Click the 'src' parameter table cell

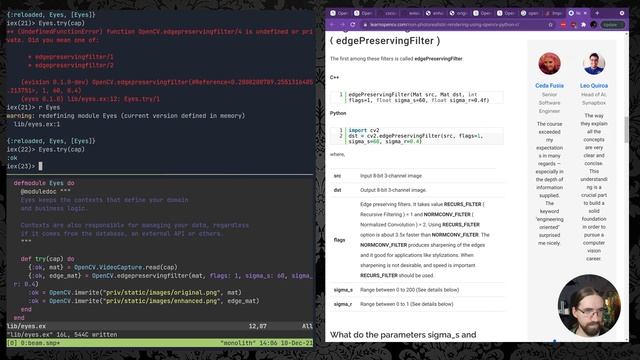337,176
